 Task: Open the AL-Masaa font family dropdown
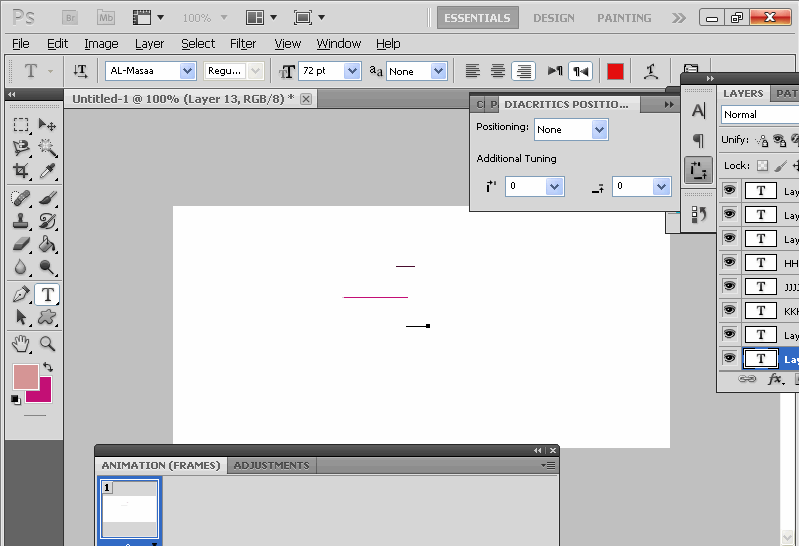click(x=188, y=71)
